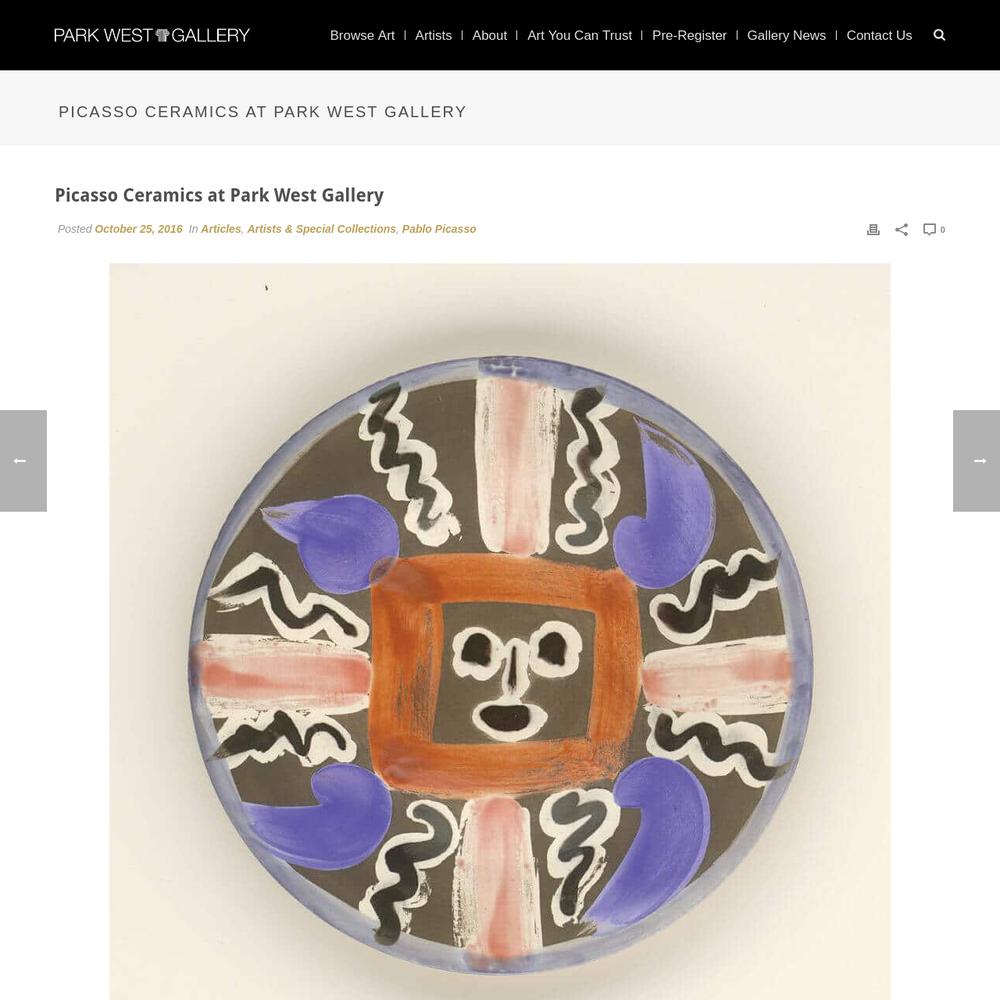Open the Artists menu item
This screenshot has width=1000, height=1000.
[433, 36]
